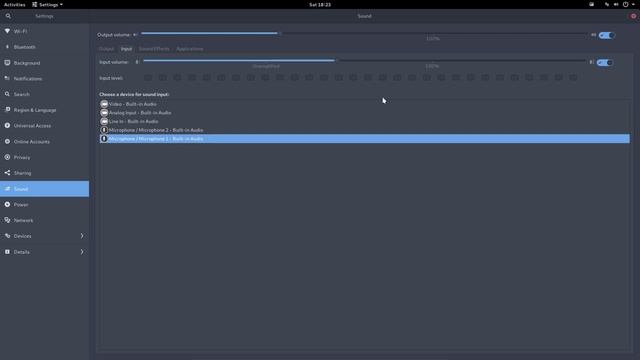Expand the Details sidebar section
This screenshot has height=360, width=640.
[x=44, y=252]
